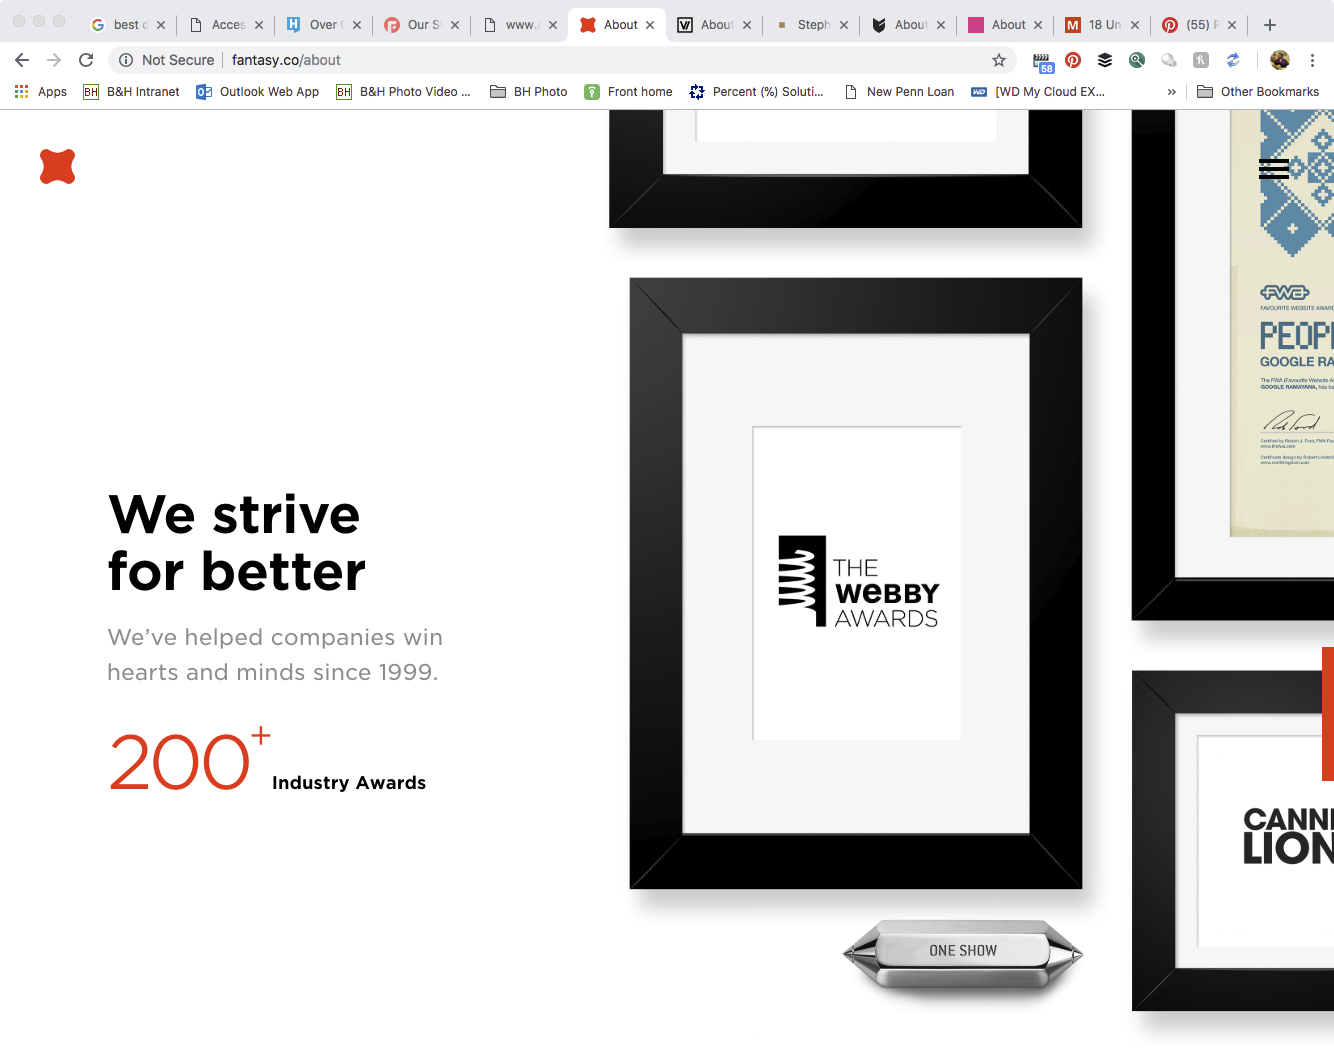Screen dimensions: 1334x1050
Task: Click the Webby Awards framed picture
Action: point(856,583)
